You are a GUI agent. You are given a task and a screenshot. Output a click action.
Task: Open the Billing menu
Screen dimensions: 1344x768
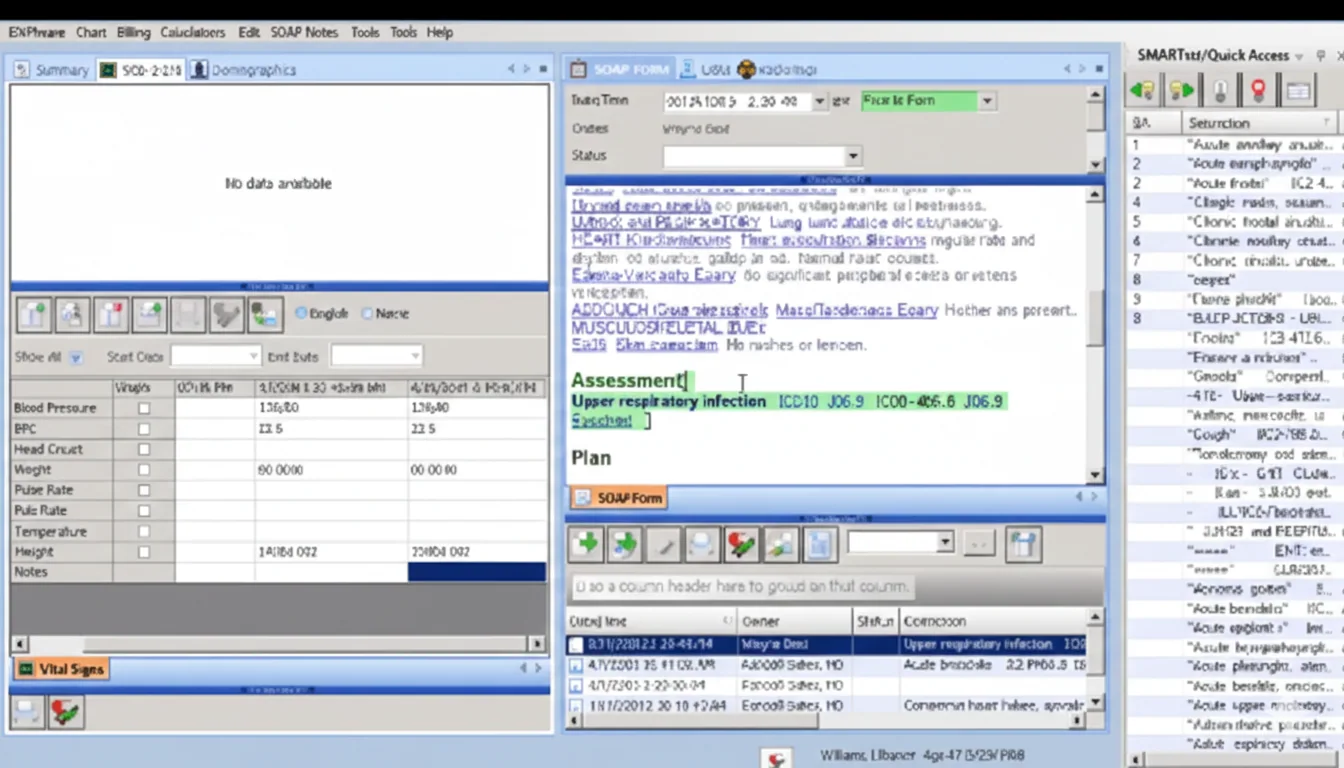click(x=133, y=32)
